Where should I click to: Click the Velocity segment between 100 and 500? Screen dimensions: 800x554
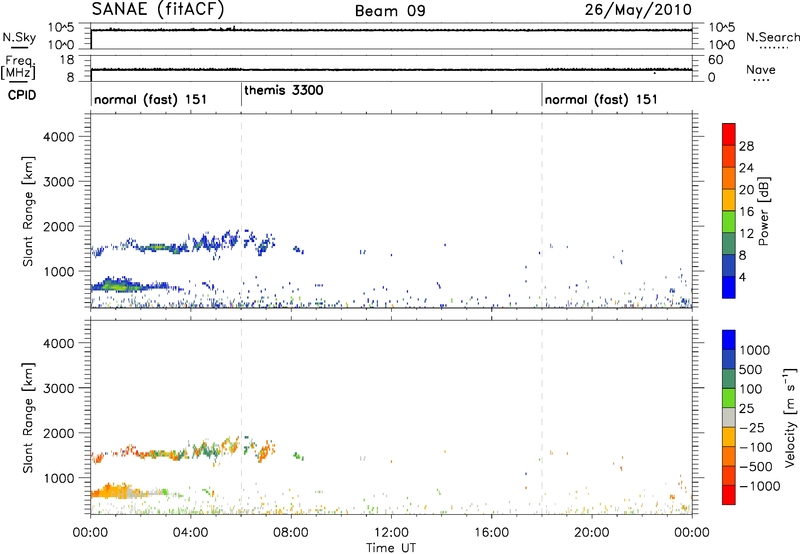[729, 379]
